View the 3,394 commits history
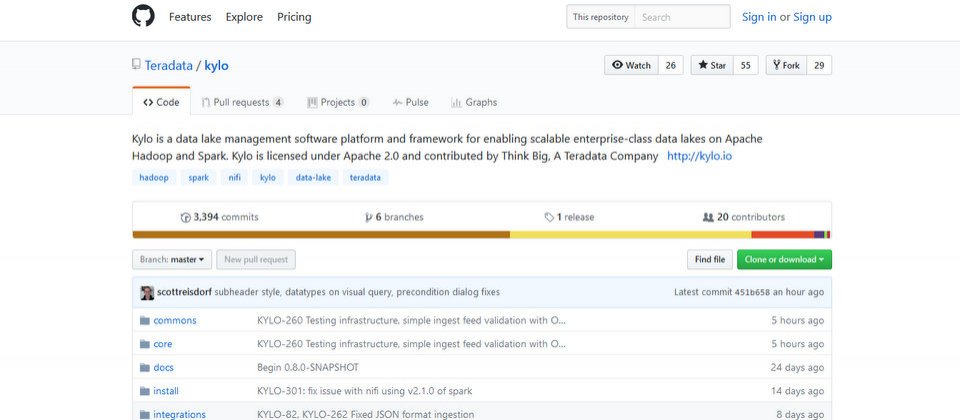Image resolution: width=960 pixels, height=420 pixels. point(219,217)
